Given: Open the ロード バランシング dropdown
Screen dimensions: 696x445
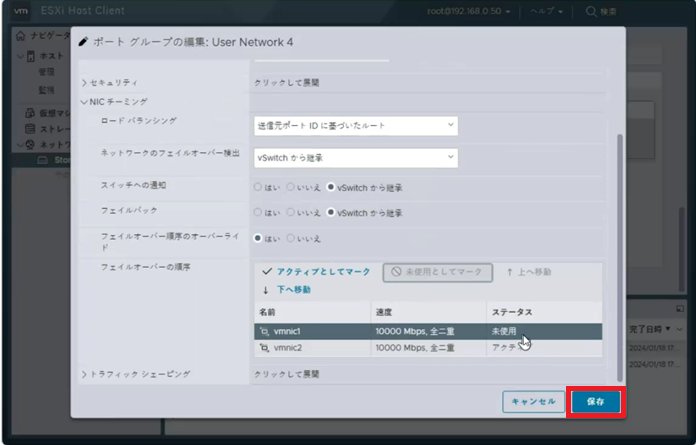Looking at the screenshot, I should pyautogui.click(x=356, y=126).
